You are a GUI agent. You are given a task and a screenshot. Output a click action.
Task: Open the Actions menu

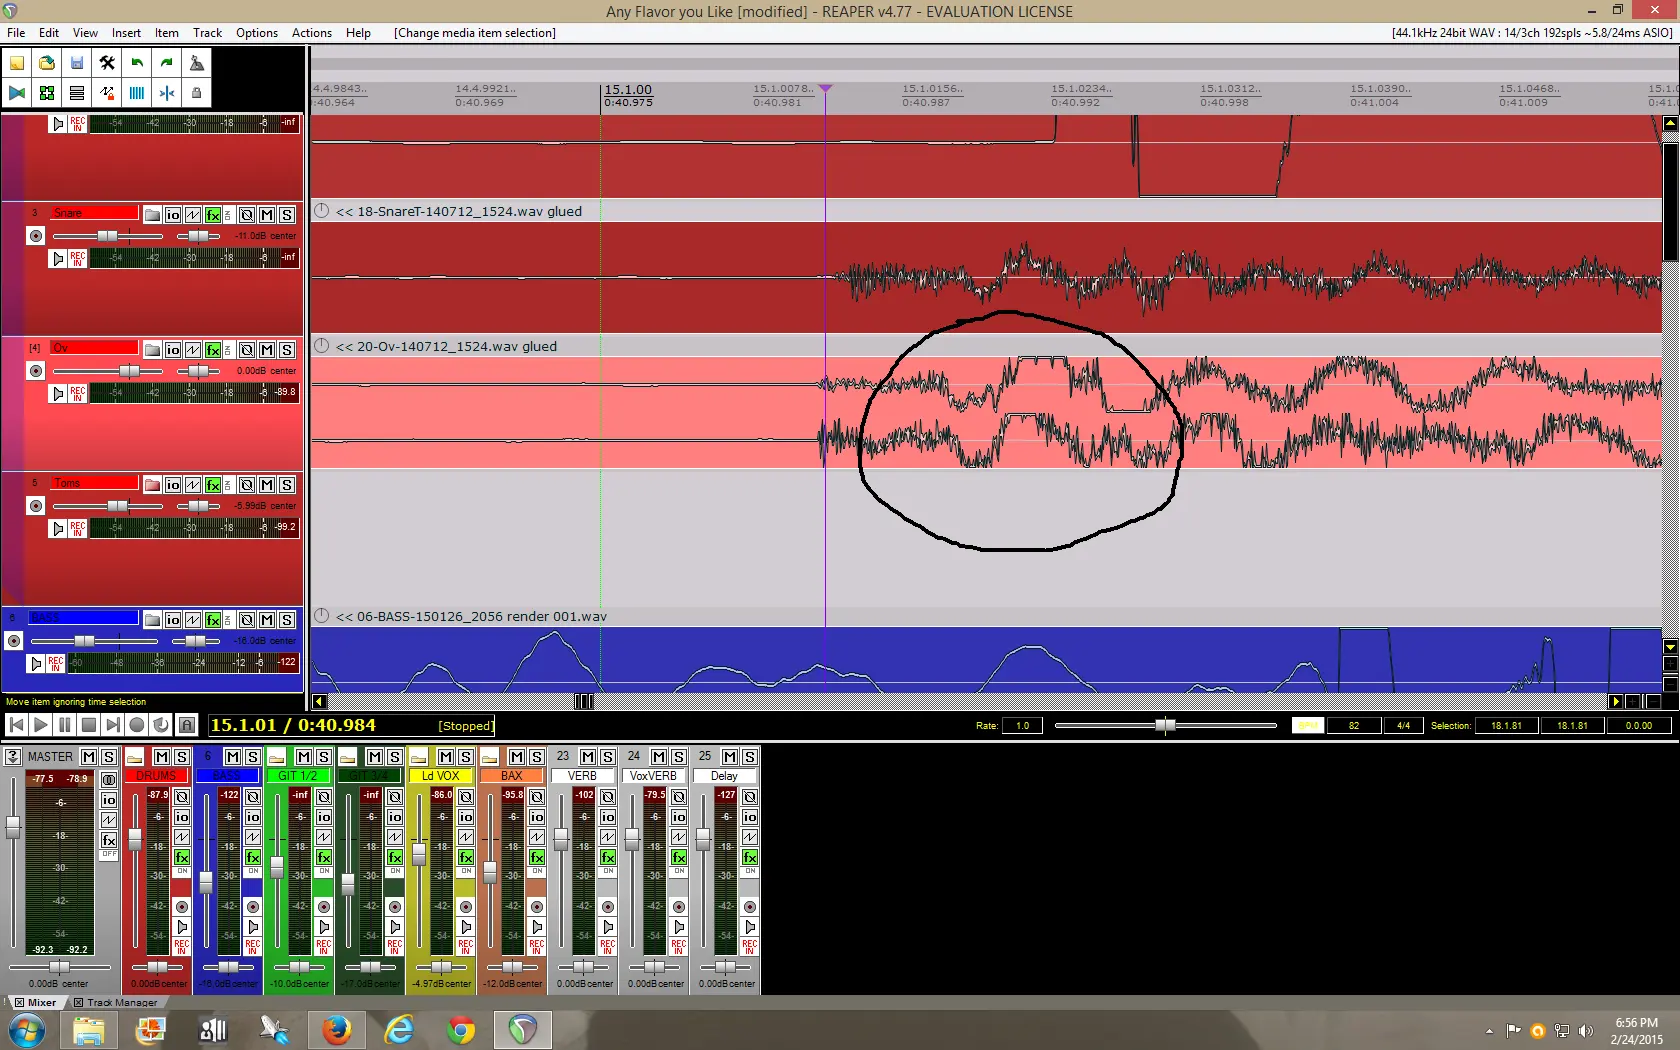311,33
